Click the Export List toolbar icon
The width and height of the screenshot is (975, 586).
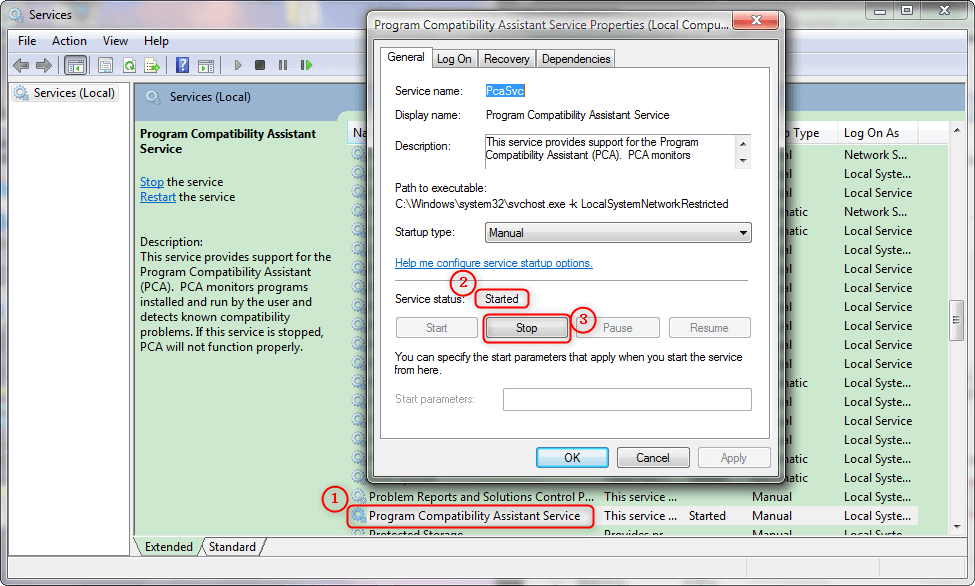[152, 66]
